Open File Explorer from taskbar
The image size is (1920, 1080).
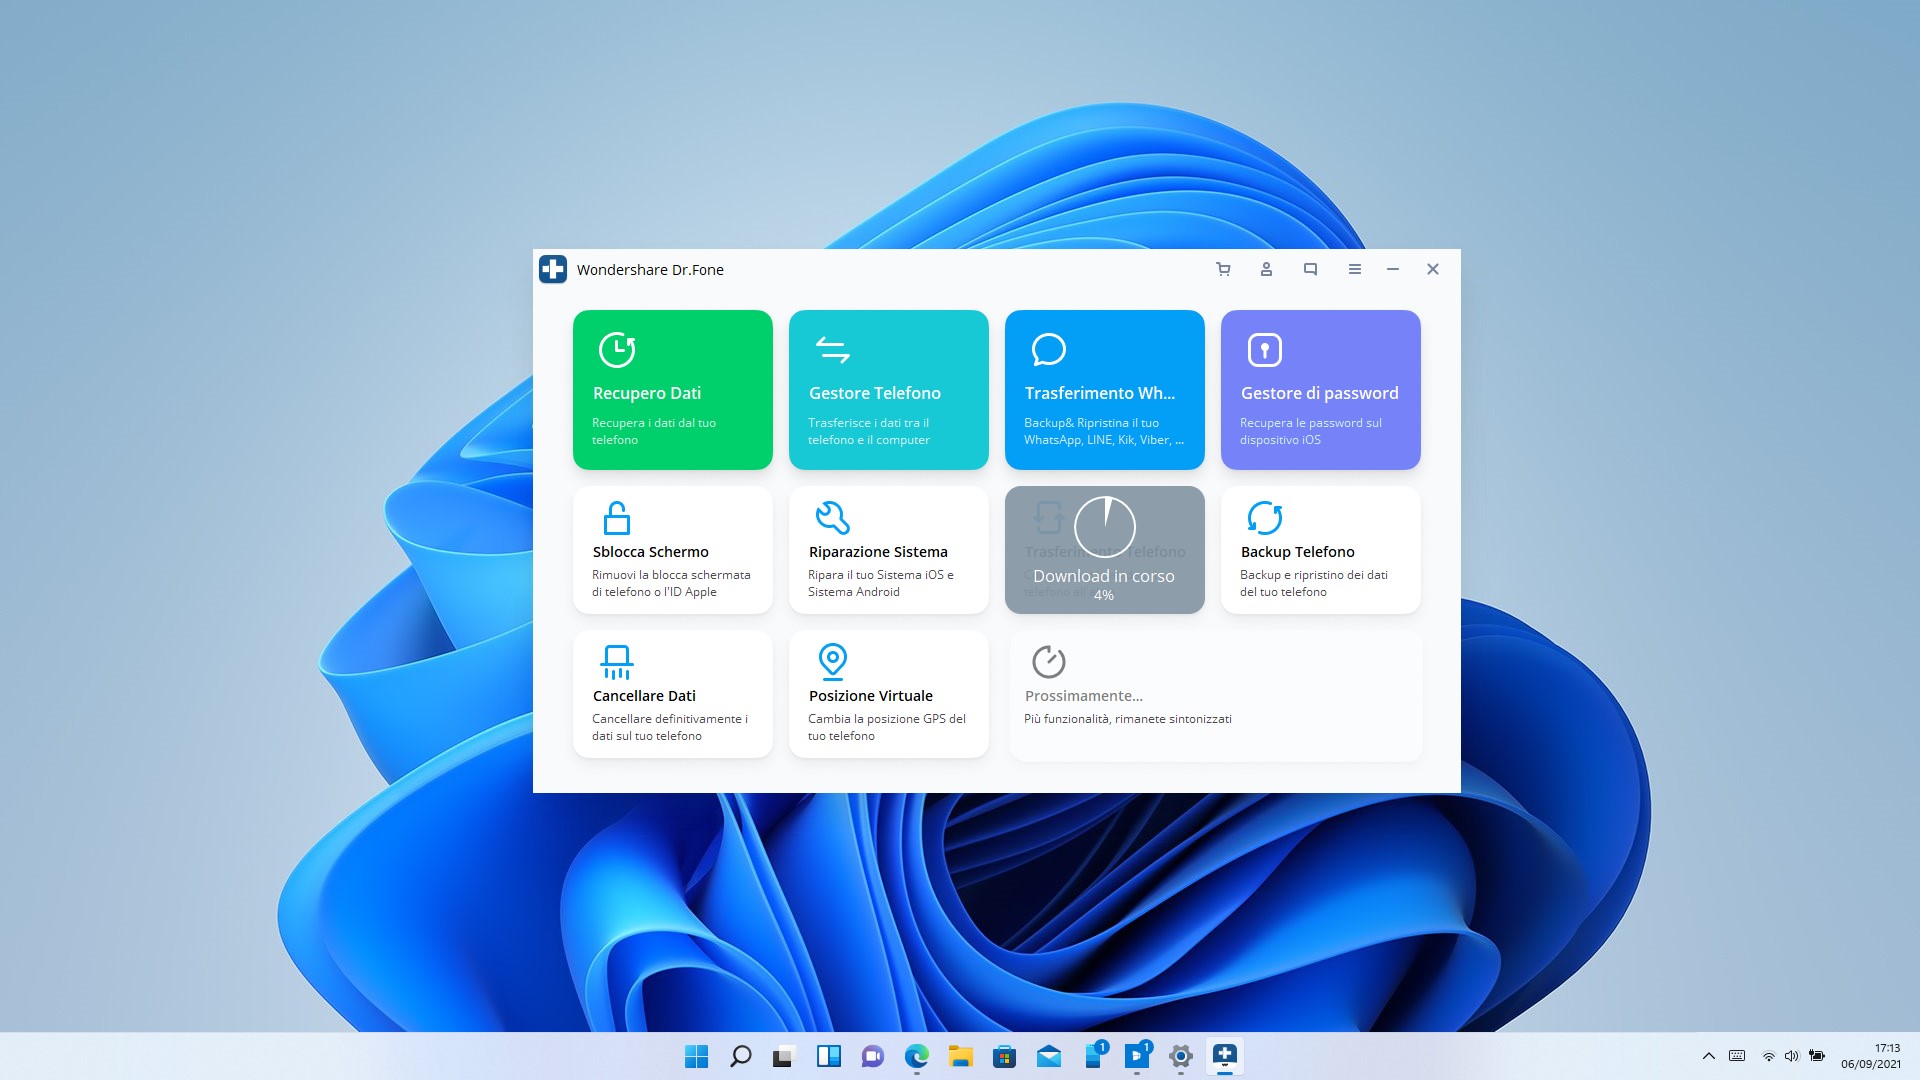(960, 1056)
